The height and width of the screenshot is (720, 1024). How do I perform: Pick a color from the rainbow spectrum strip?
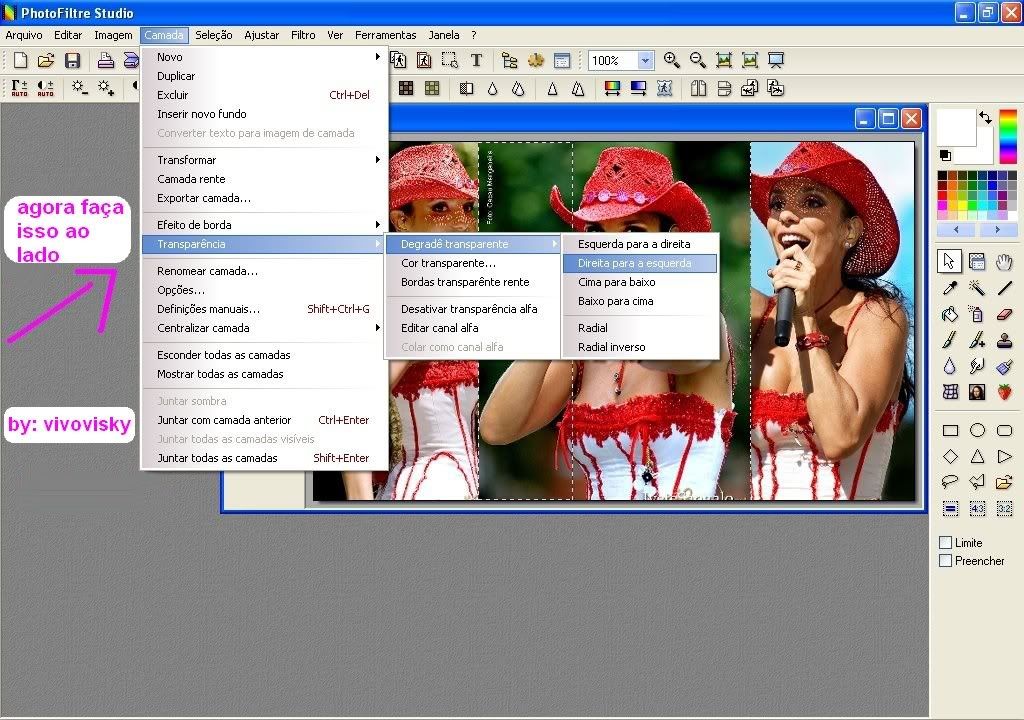coord(1008,138)
